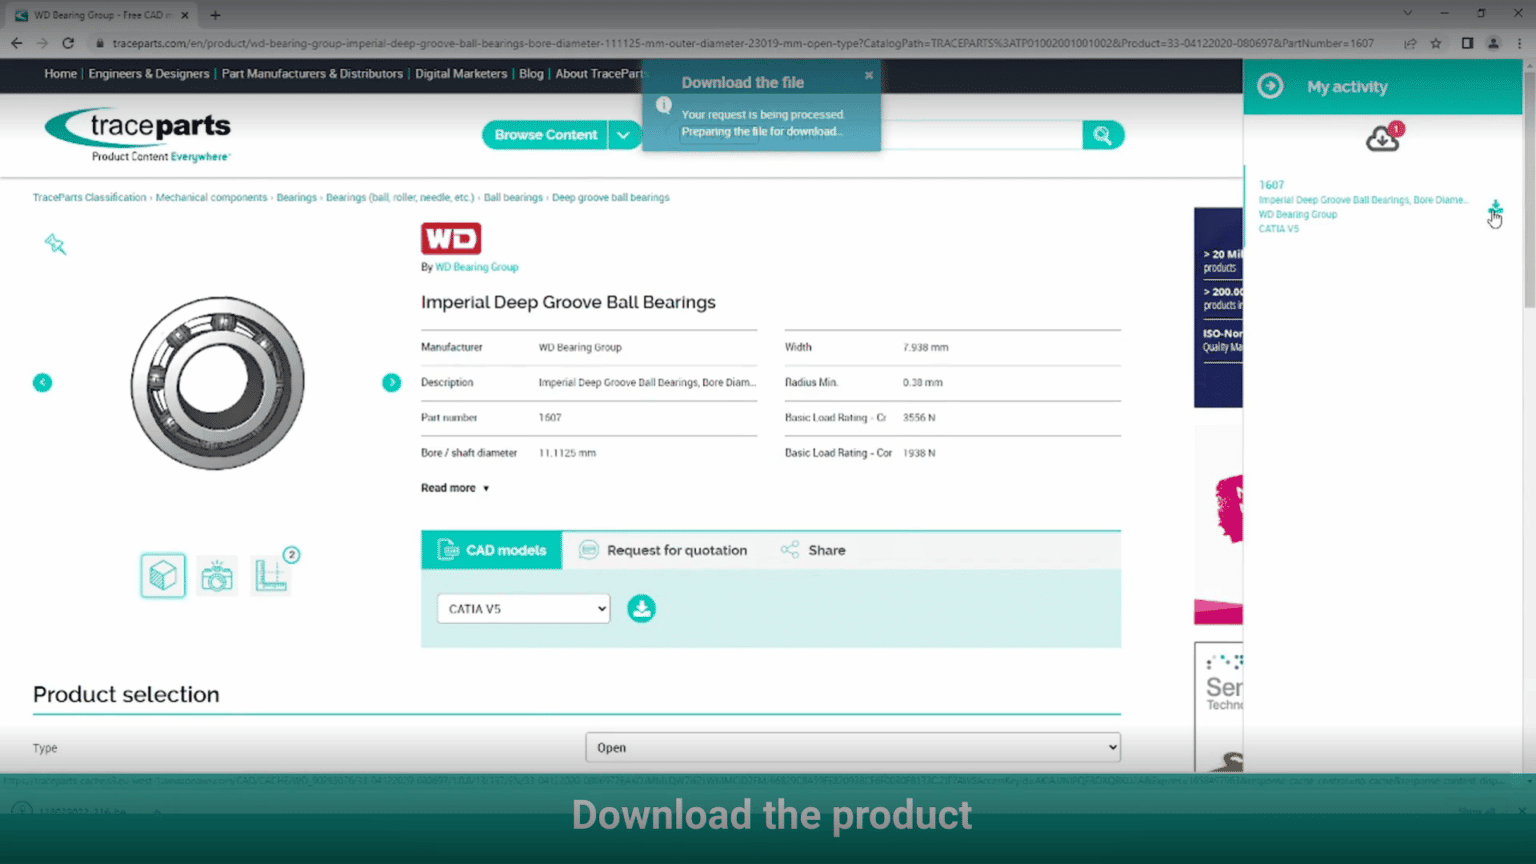Open the WD Bearing Group link
This screenshot has width=1536, height=864.
(476, 267)
